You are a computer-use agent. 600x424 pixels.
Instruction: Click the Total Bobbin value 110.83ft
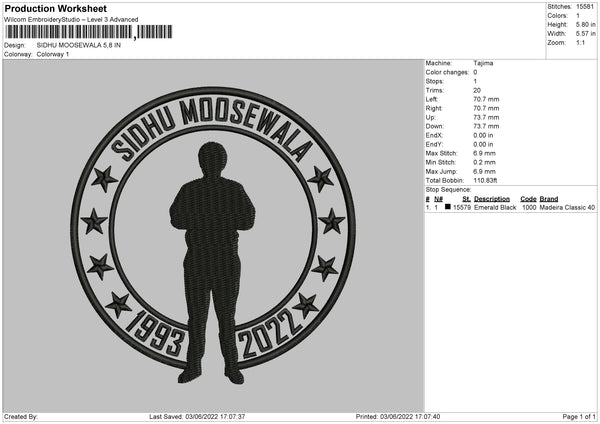tap(485, 180)
